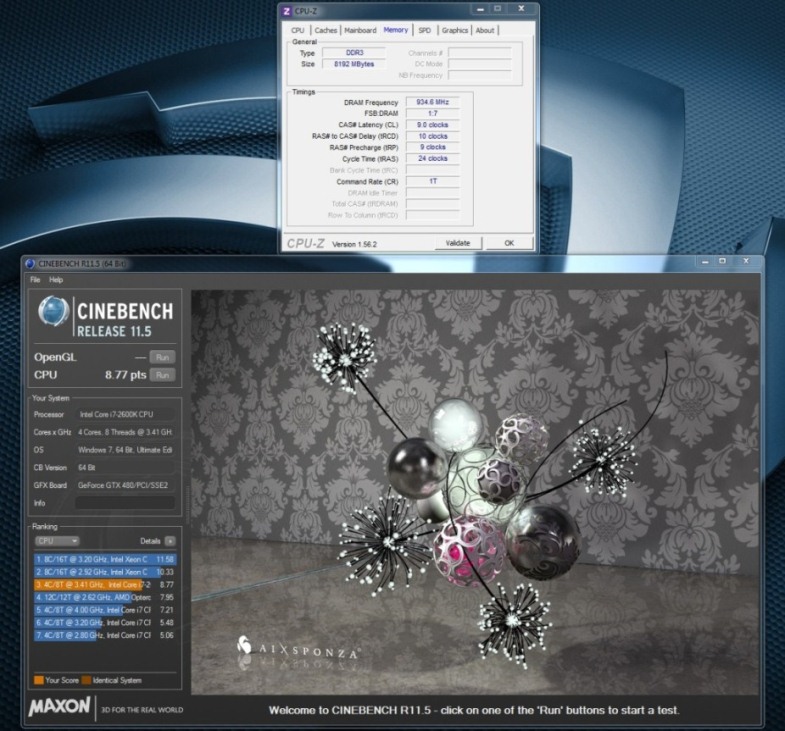Screen dimensions: 785x731
Task: Minimize the CPU-Z window
Action: [x=480, y=9]
